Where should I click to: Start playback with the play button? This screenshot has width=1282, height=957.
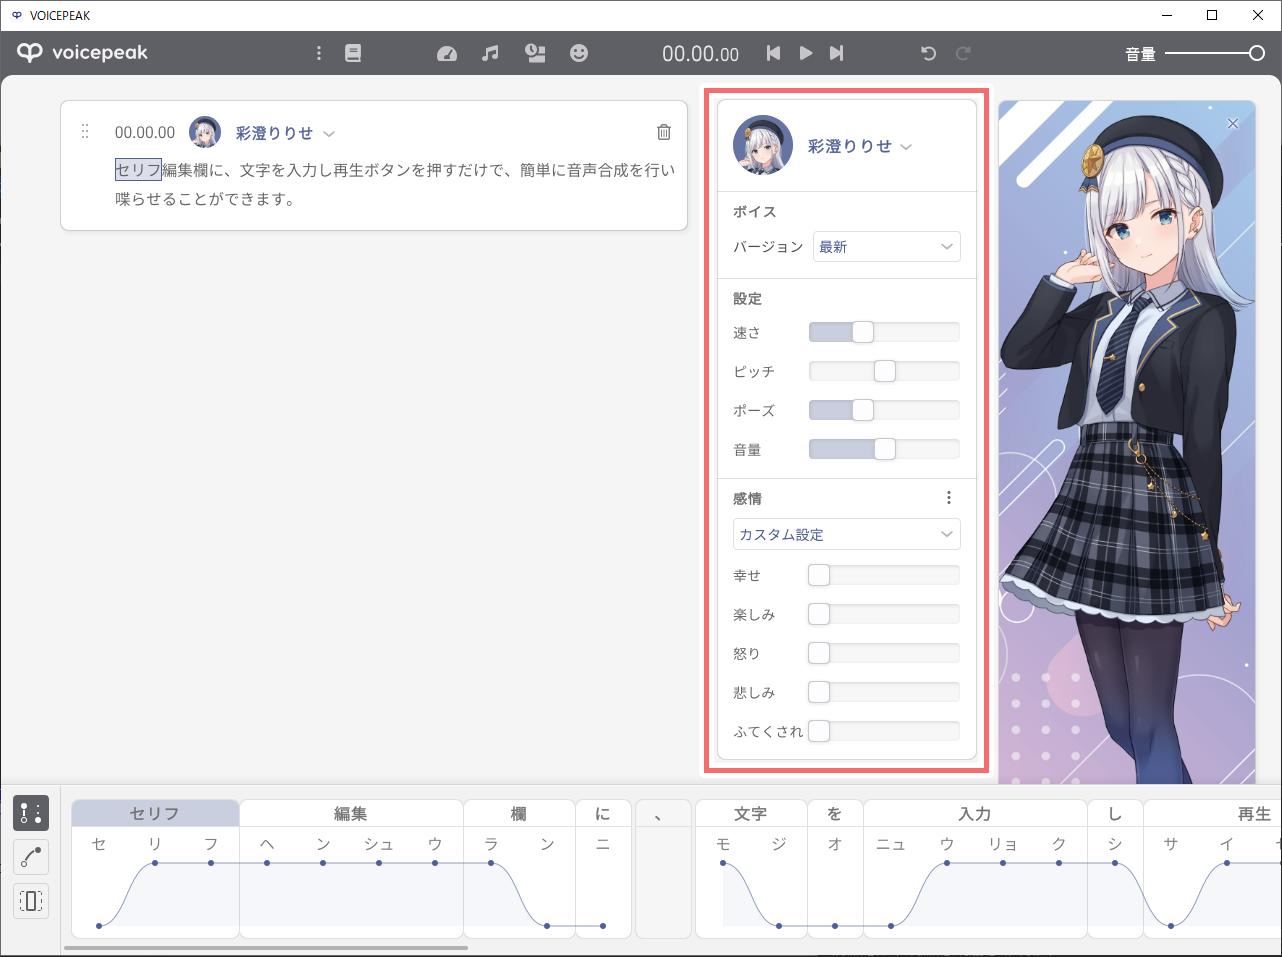pyautogui.click(x=806, y=53)
